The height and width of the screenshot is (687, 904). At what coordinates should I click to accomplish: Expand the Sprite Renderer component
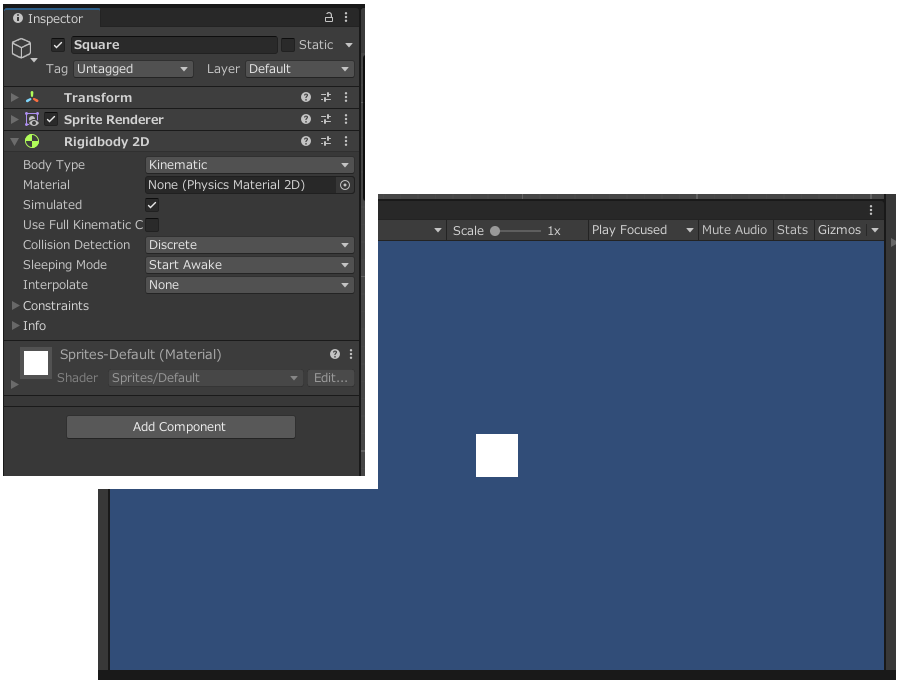[x=15, y=119]
